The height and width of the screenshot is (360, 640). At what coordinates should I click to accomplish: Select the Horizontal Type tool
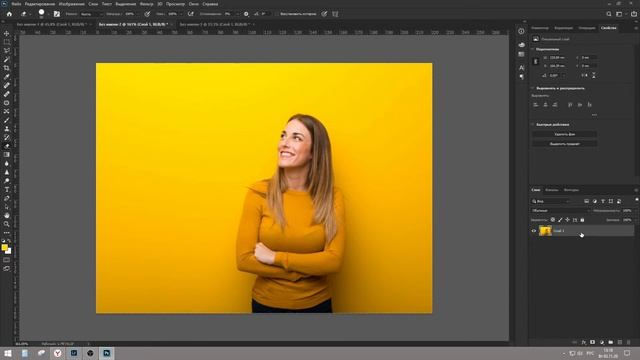pos(7,189)
